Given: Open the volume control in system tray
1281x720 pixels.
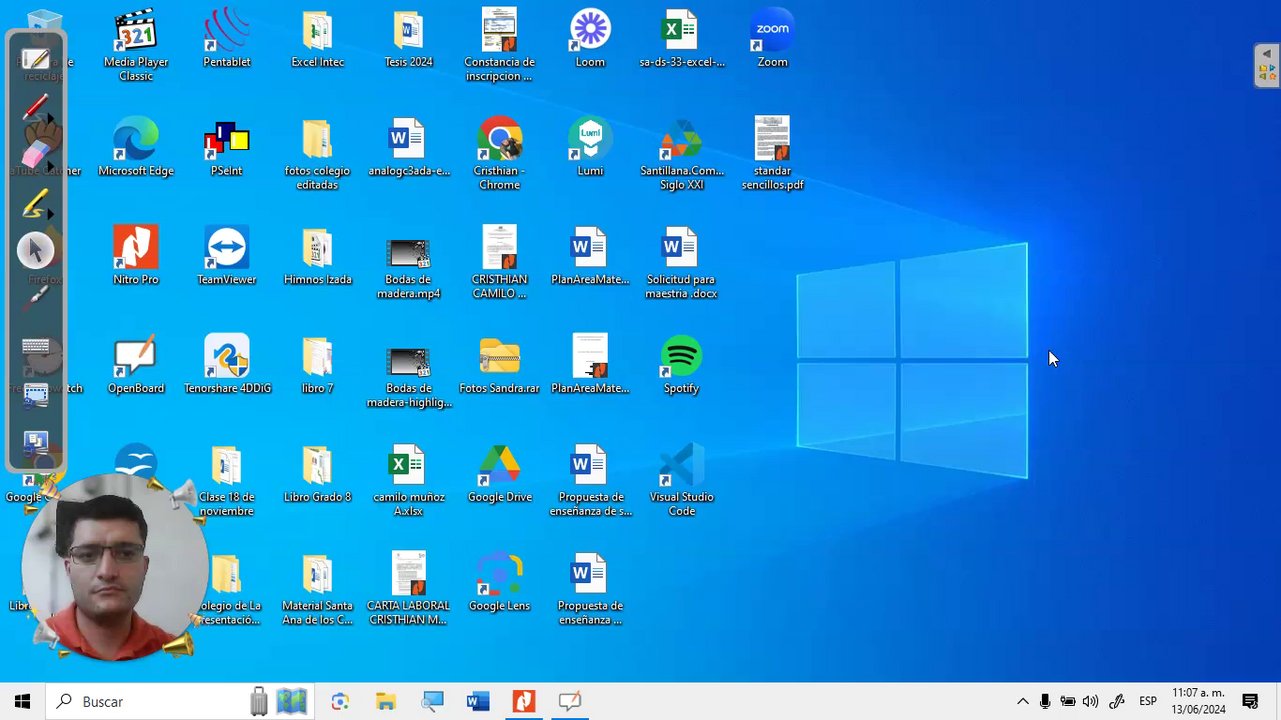Looking at the screenshot, I should coord(1091,702).
